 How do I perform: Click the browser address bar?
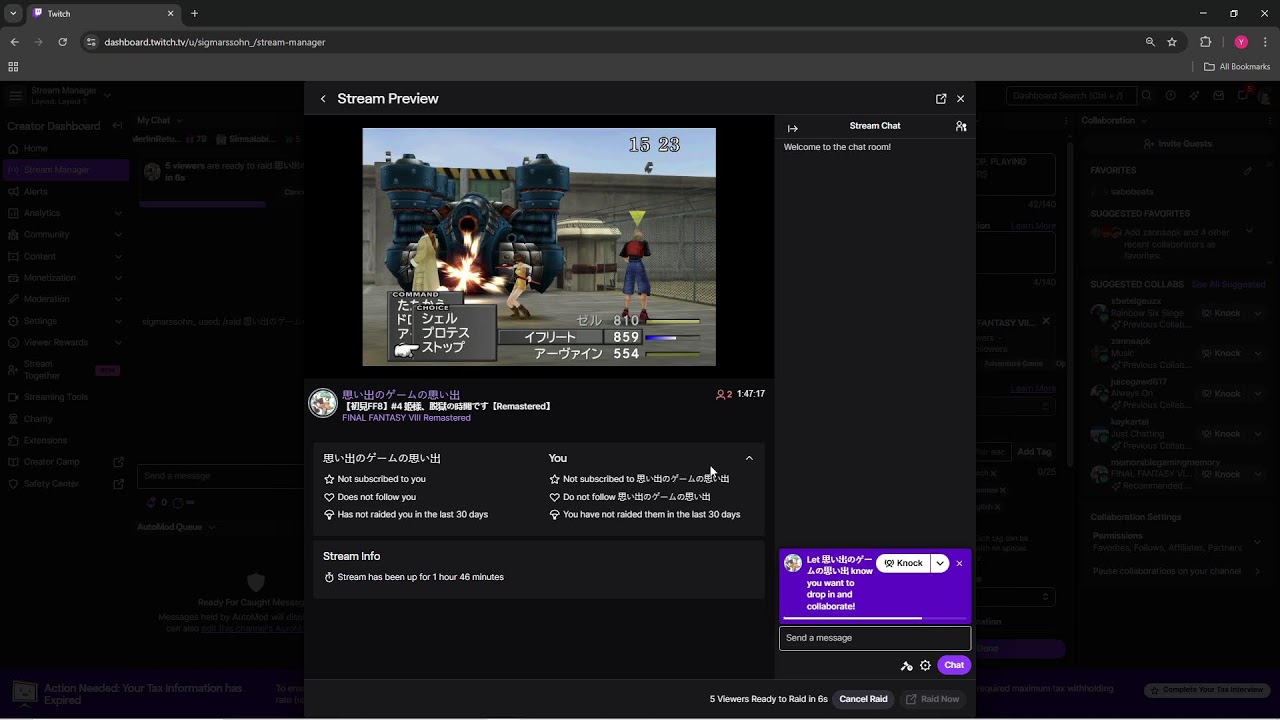pos(620,42)
